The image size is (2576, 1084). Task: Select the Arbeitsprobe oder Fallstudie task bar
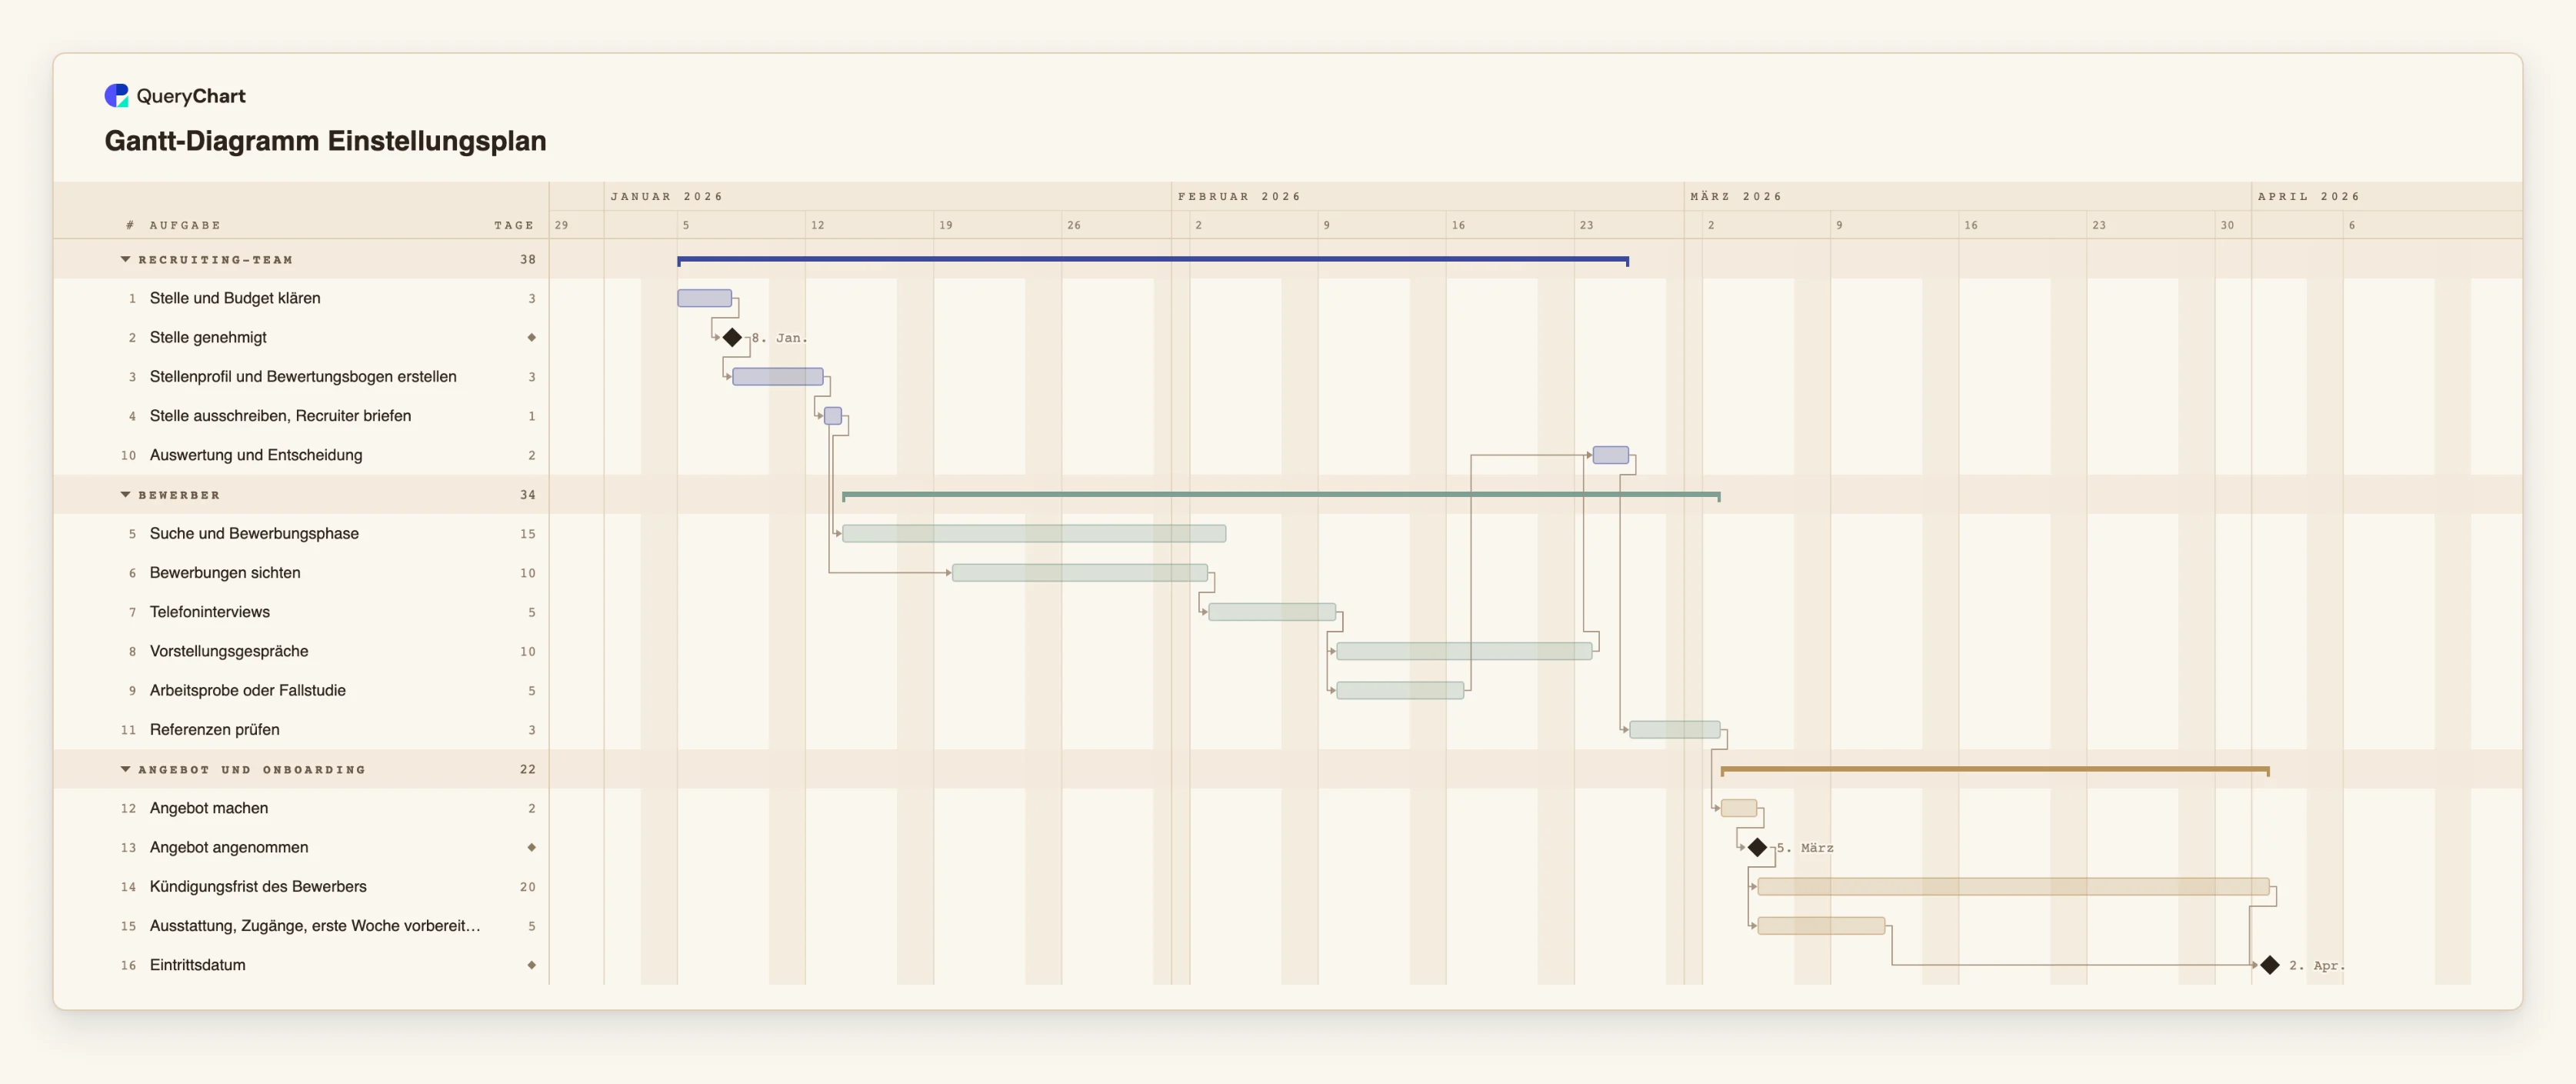1400,690
